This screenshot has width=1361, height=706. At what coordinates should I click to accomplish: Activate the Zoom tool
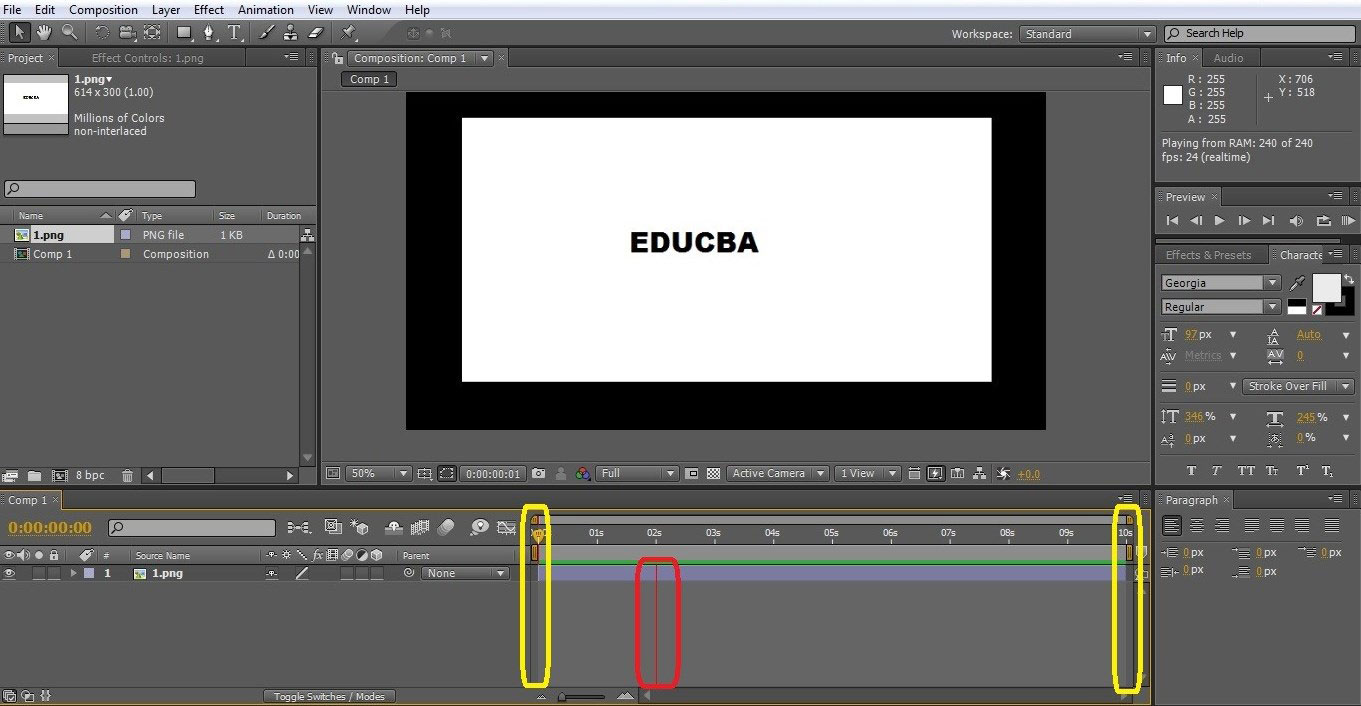68,32
